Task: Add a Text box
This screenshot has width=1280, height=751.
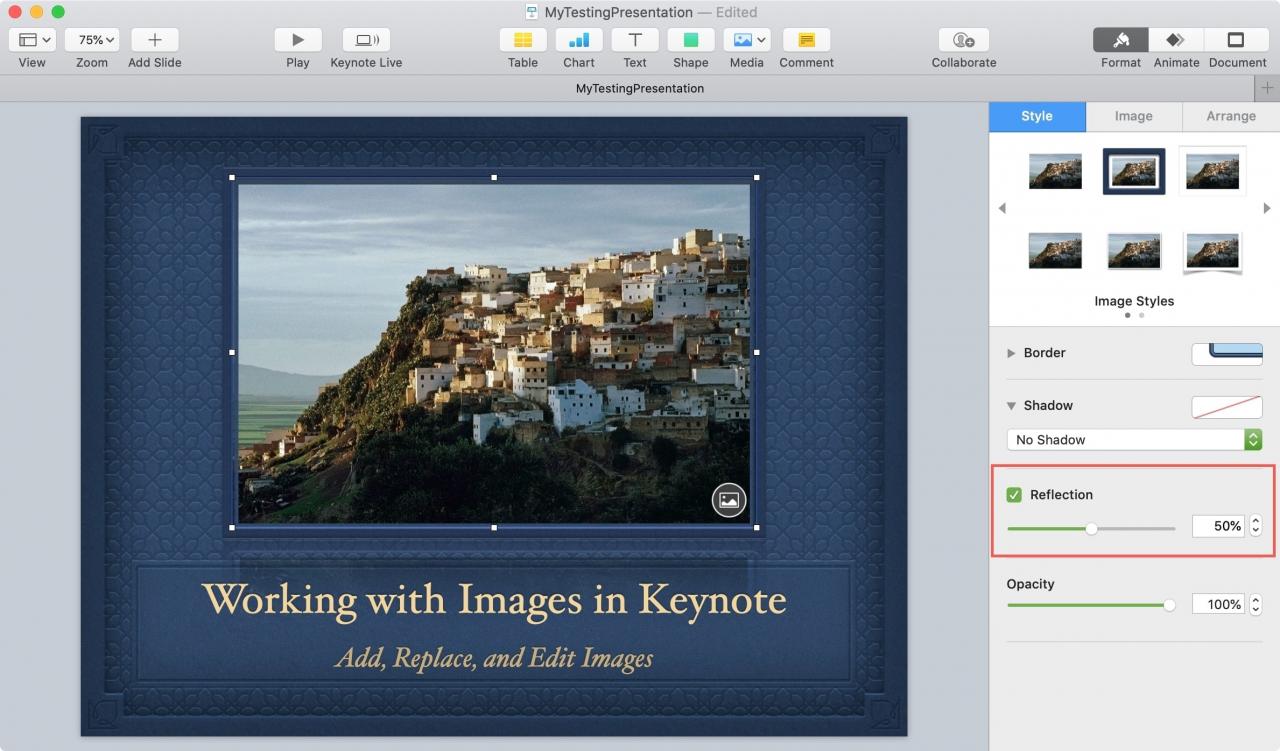Action: coord(635,40)
